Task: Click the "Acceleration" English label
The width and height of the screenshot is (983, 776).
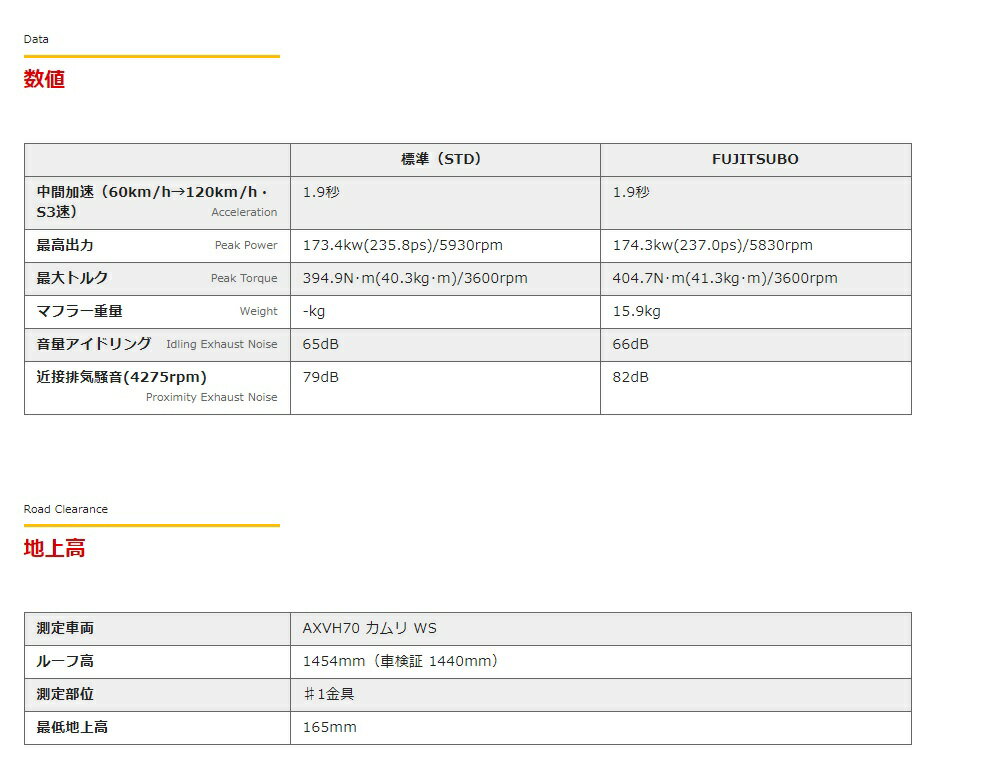Action: pyautogui.click(x=244, y=212)
